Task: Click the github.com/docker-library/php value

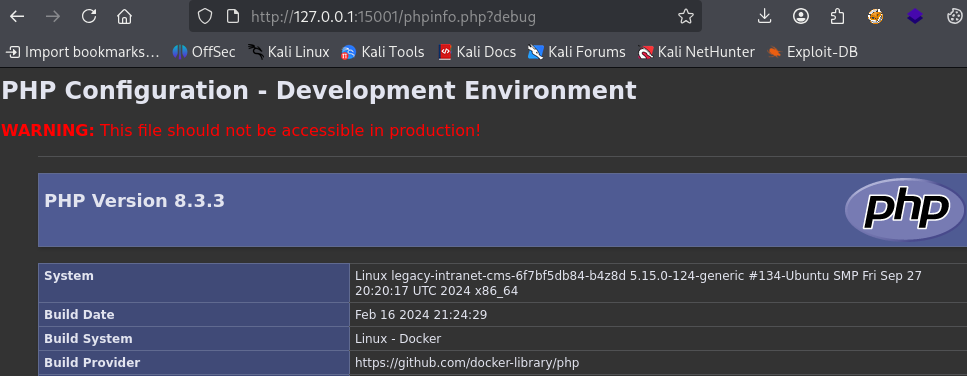Action: 467,362
